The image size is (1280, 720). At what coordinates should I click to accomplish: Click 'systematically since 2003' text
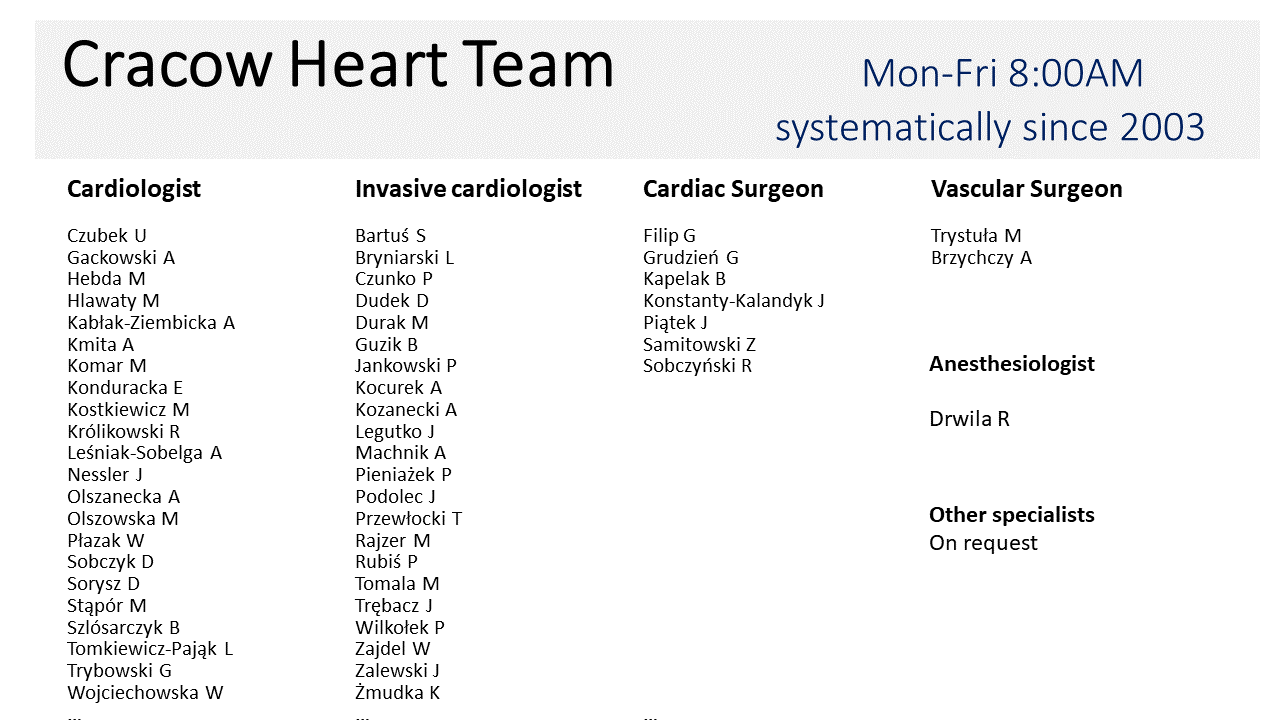990,128
